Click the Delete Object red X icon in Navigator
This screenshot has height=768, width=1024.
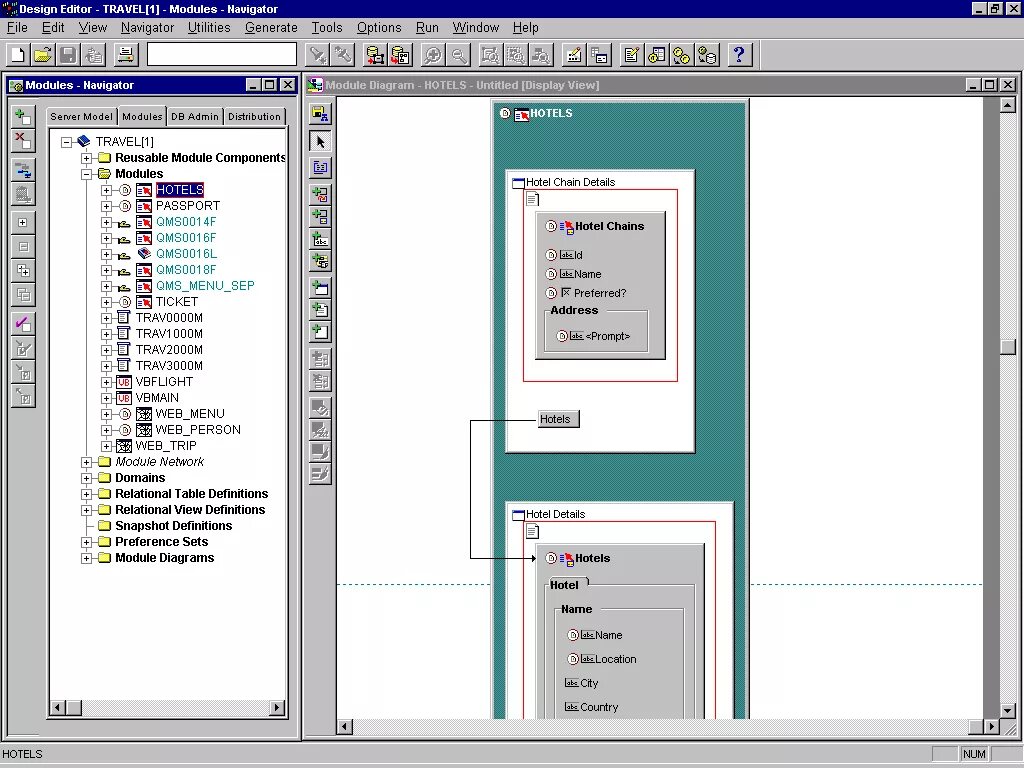tap(23, 140)
